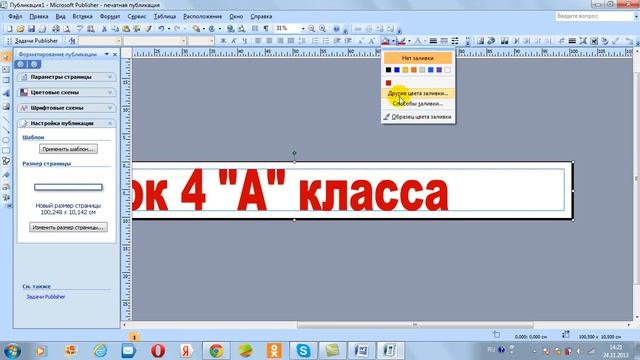This screenshot has width=640, height=360.
Task: Click the Cut scissors icon
Action: click(x=104, y=29)
